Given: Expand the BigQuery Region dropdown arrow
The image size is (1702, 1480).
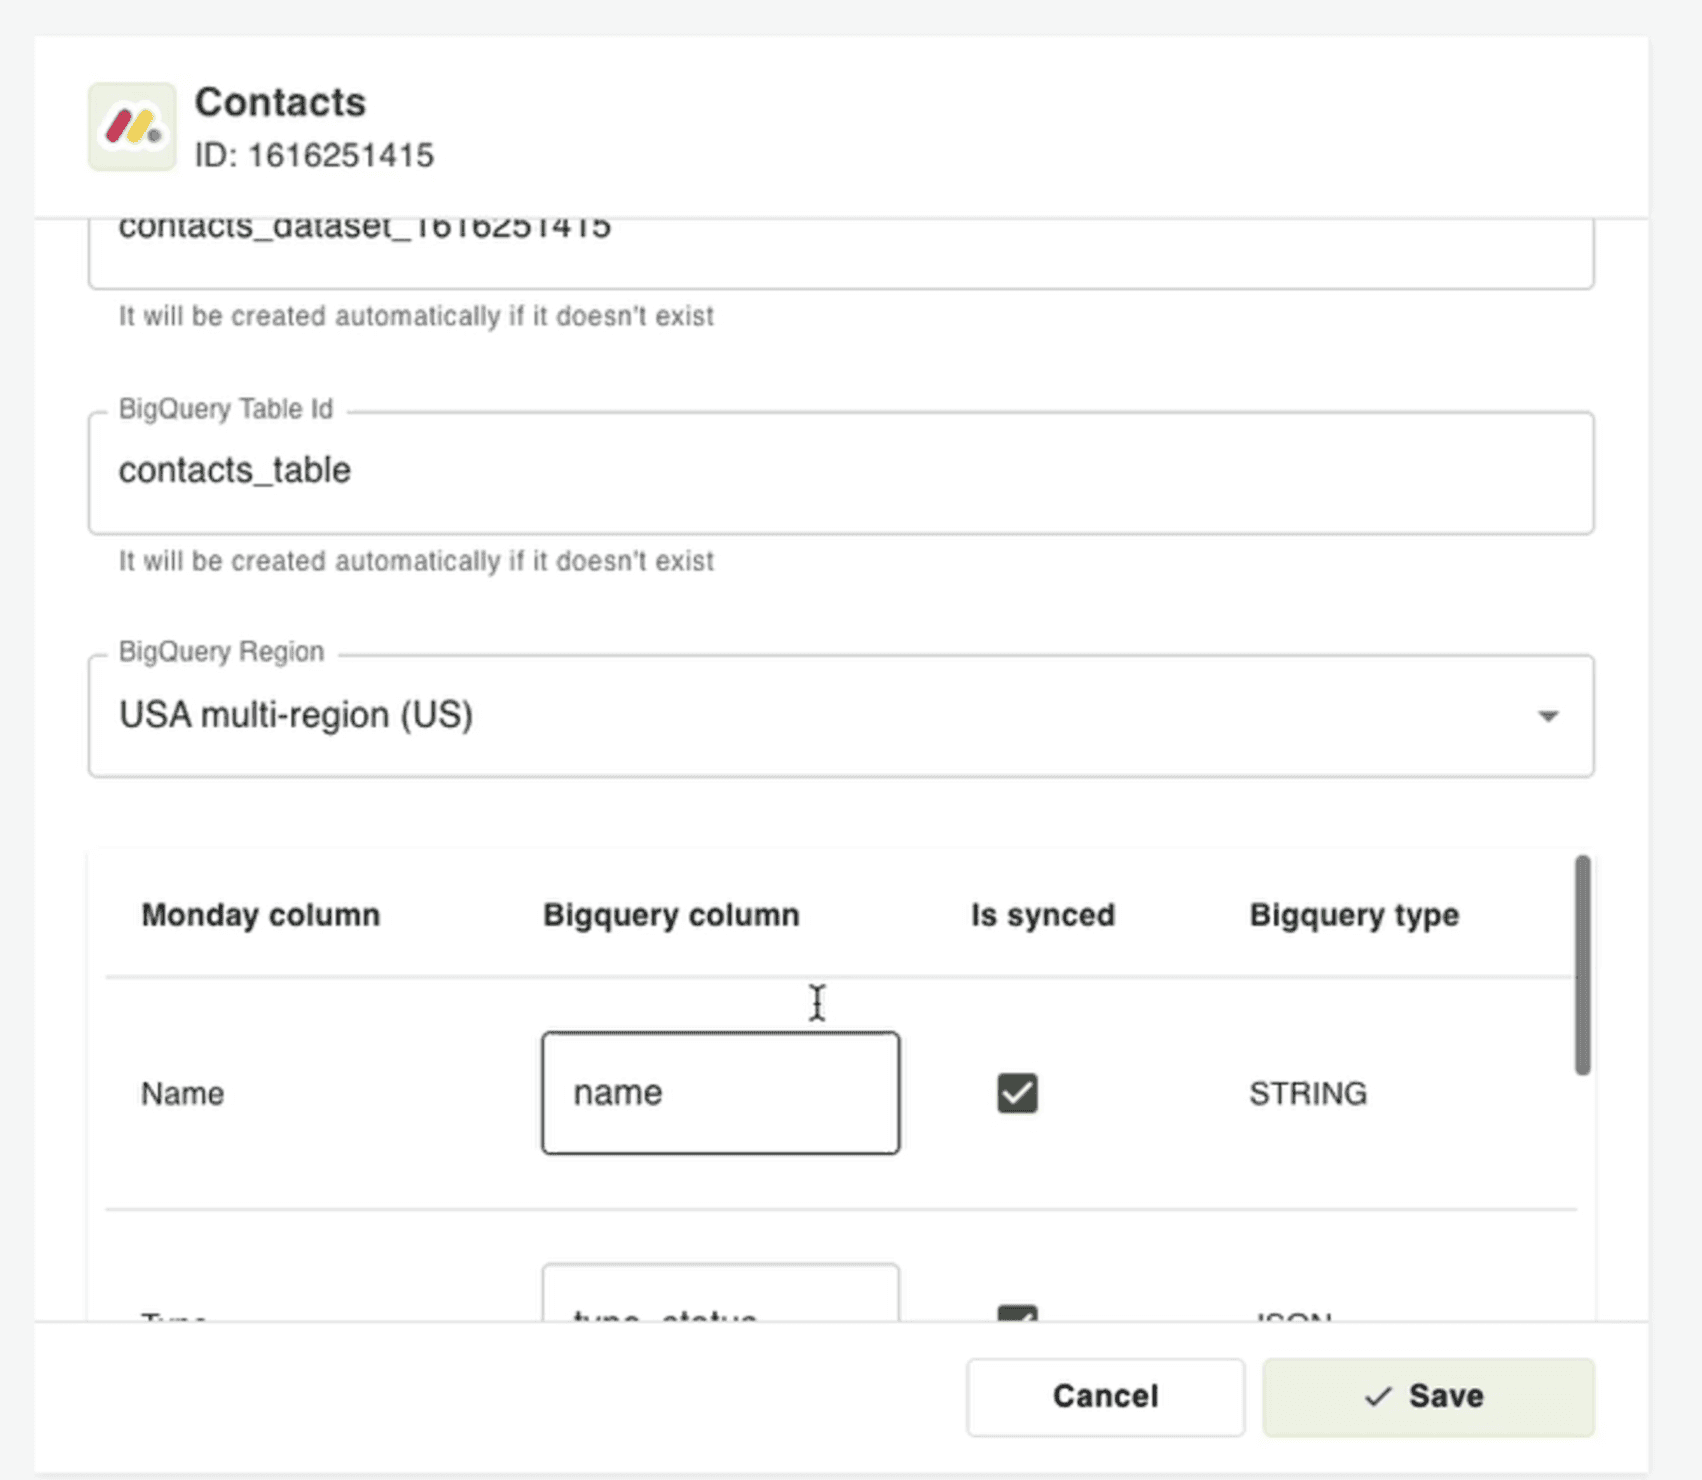Looking at the screenshot, I should coord(1547,716).
